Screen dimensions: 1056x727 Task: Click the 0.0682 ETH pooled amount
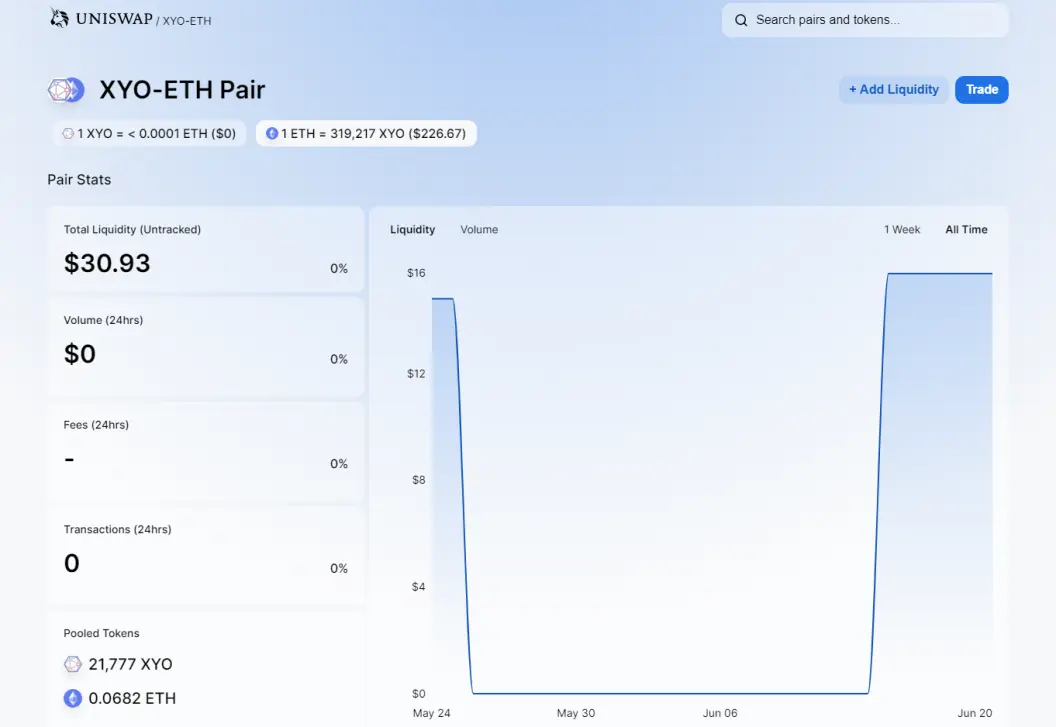(x=132, y=699)
